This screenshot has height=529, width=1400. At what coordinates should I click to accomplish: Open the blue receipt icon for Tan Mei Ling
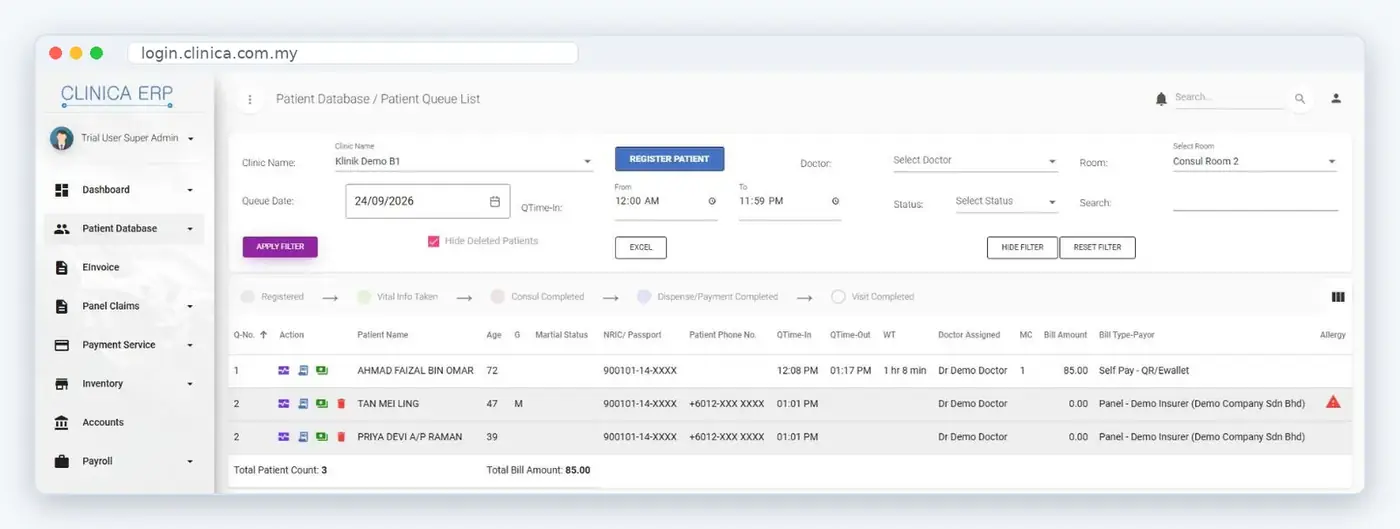pos(303,404)
